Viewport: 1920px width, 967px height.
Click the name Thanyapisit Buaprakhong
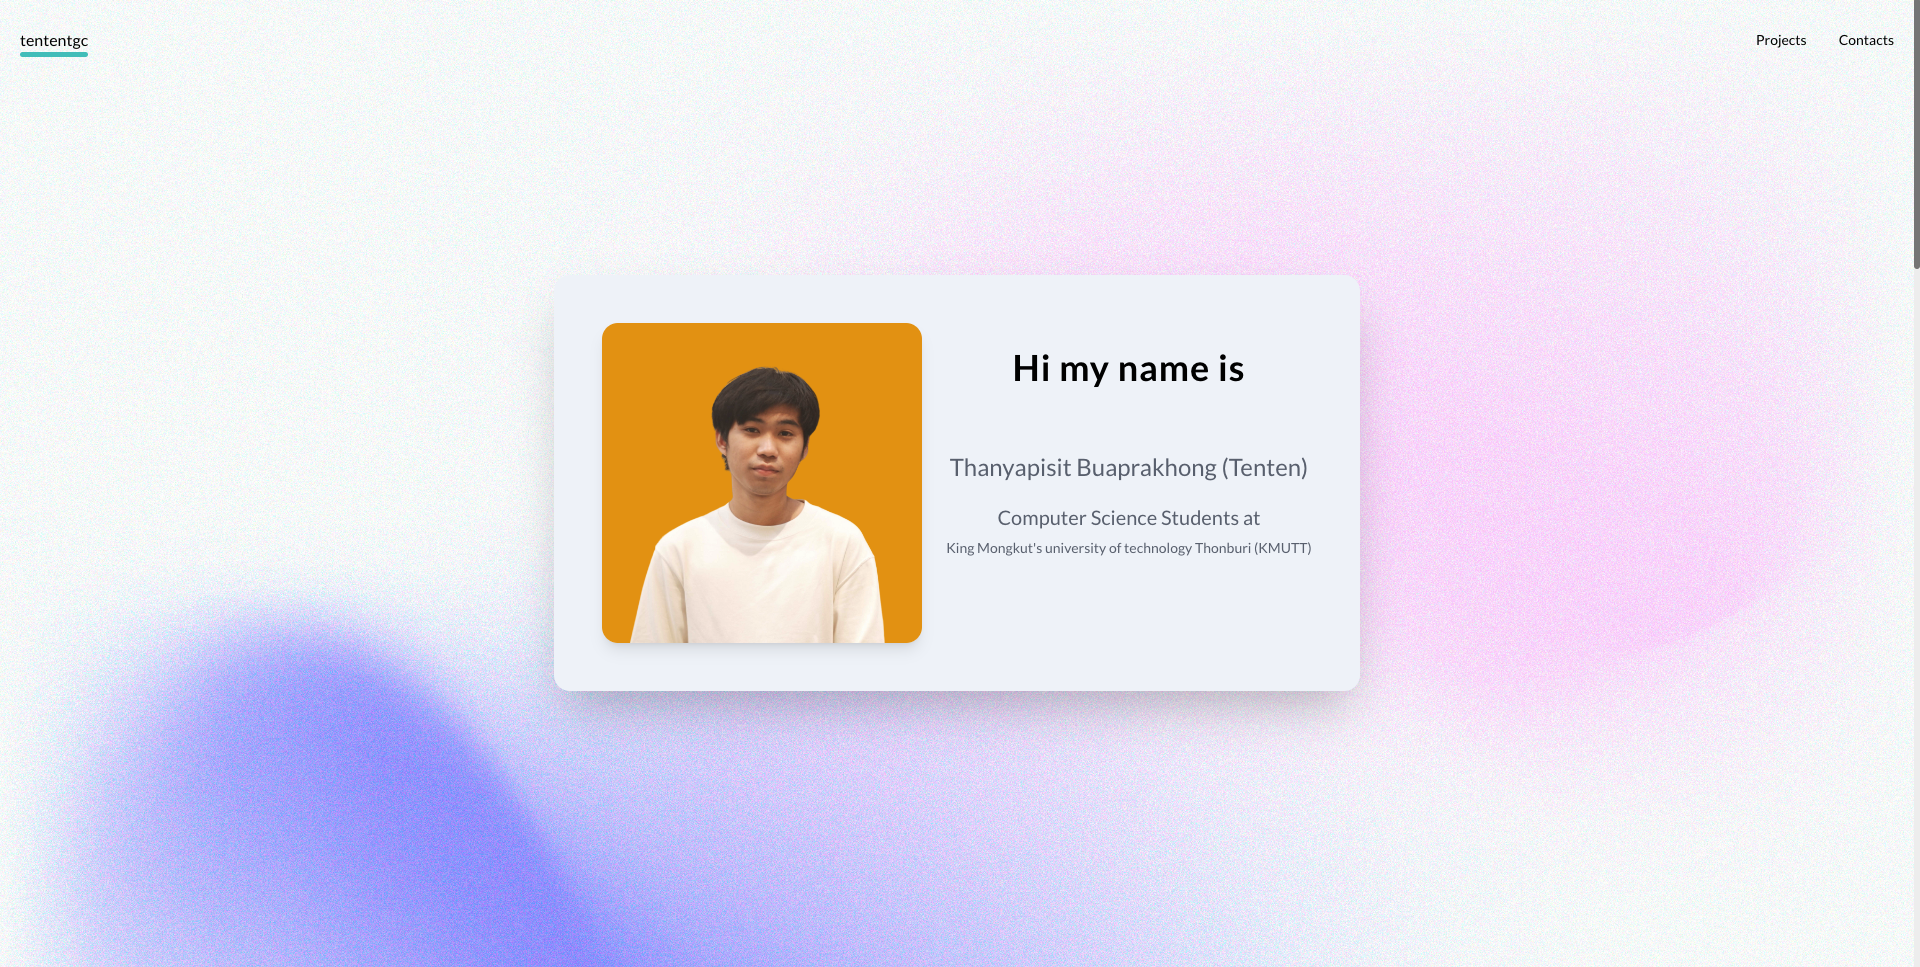tap(1082, 468)
